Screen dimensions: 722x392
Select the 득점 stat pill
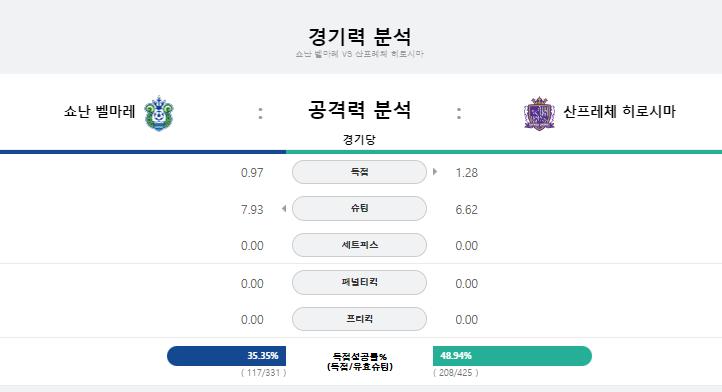tap(359, 172)
